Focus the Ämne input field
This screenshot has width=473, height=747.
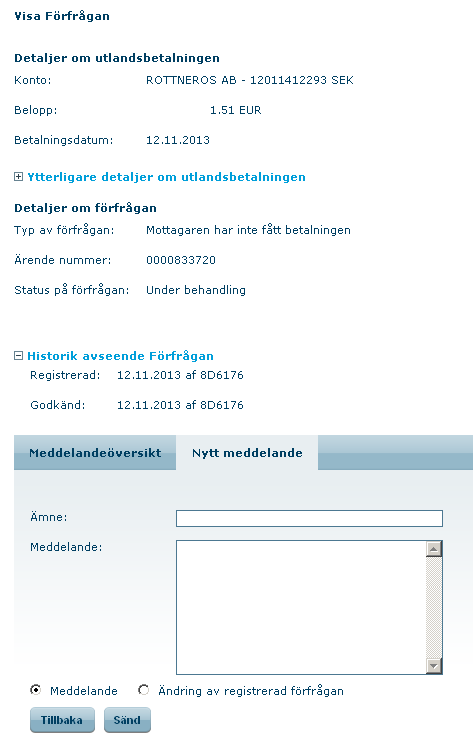(x=309, y=518)
